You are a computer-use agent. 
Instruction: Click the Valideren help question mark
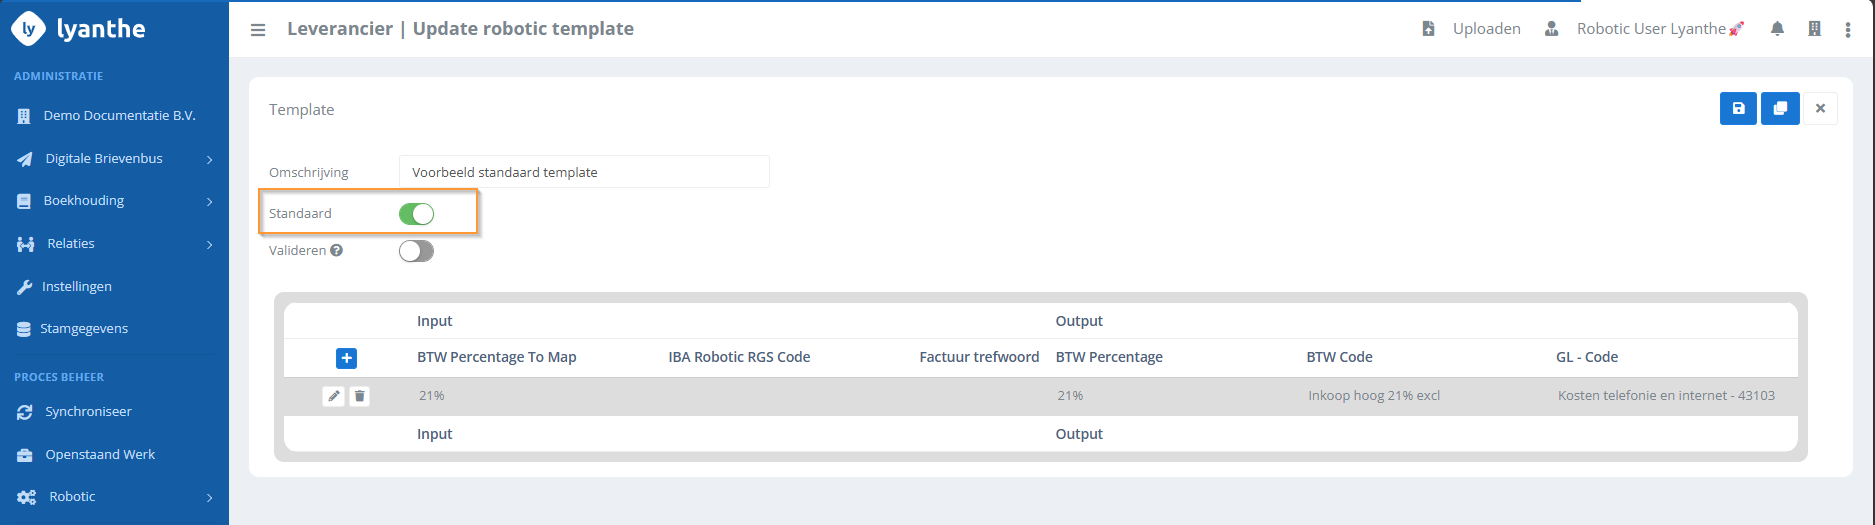(x=337, y=251)
